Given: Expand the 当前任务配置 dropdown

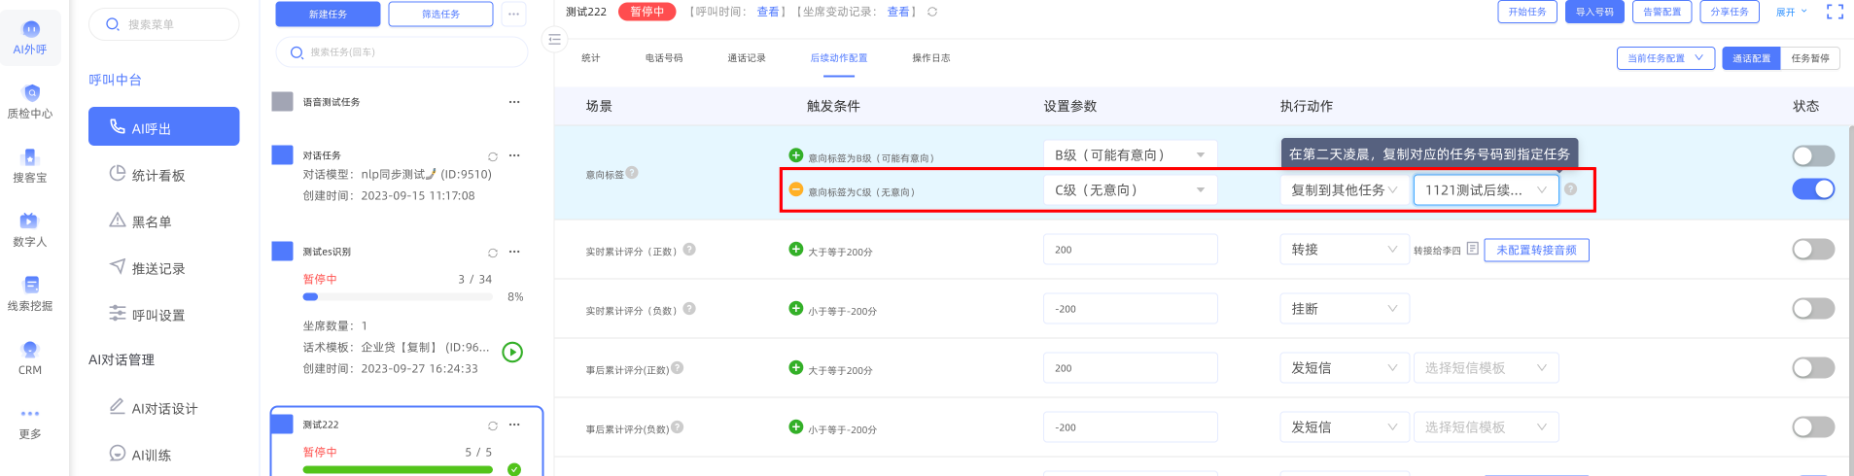Looking at the screenshot, I should click(1665, 58).
